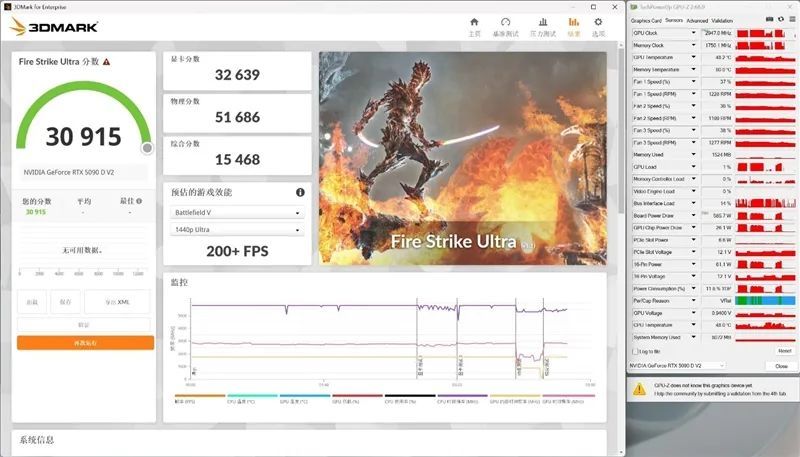
Task: Click the yellow warning icon in GPU-Z notice
Action: 639,390
